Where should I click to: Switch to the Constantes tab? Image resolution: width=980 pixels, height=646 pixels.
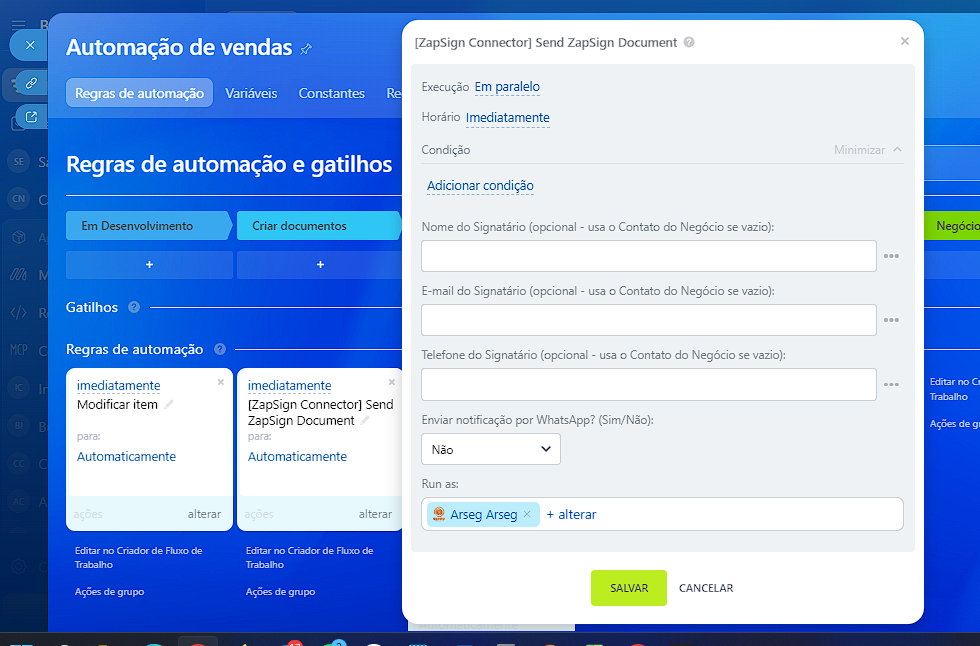(x=331, y=93)
